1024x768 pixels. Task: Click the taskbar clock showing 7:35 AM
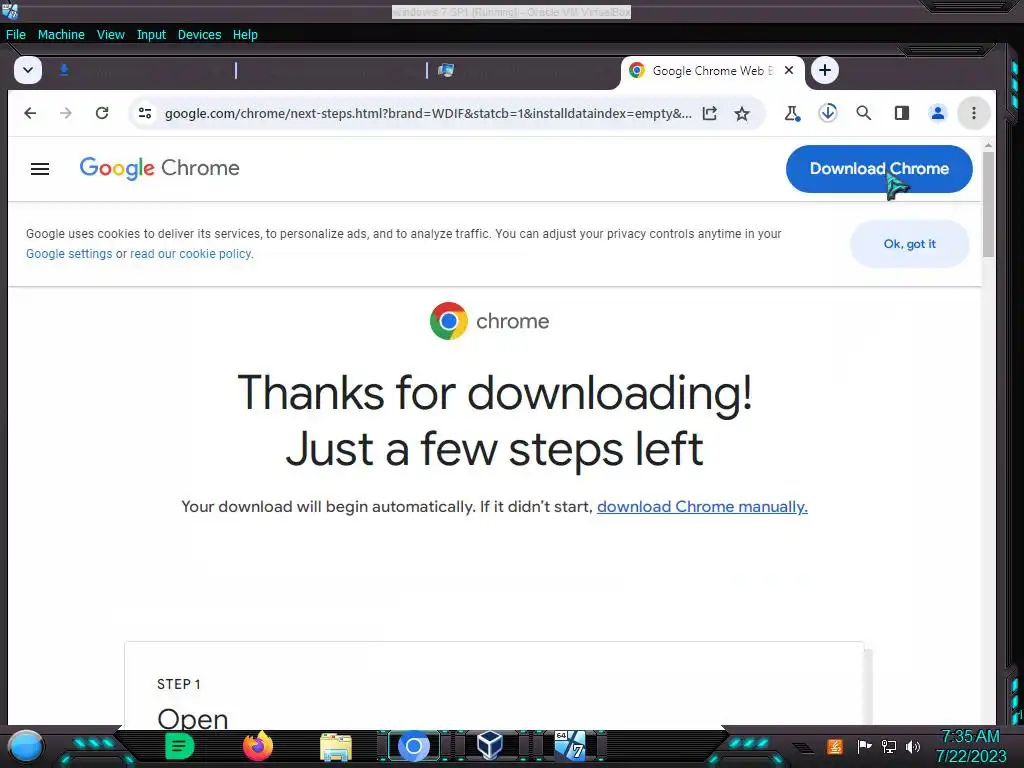tap(971, 746)
